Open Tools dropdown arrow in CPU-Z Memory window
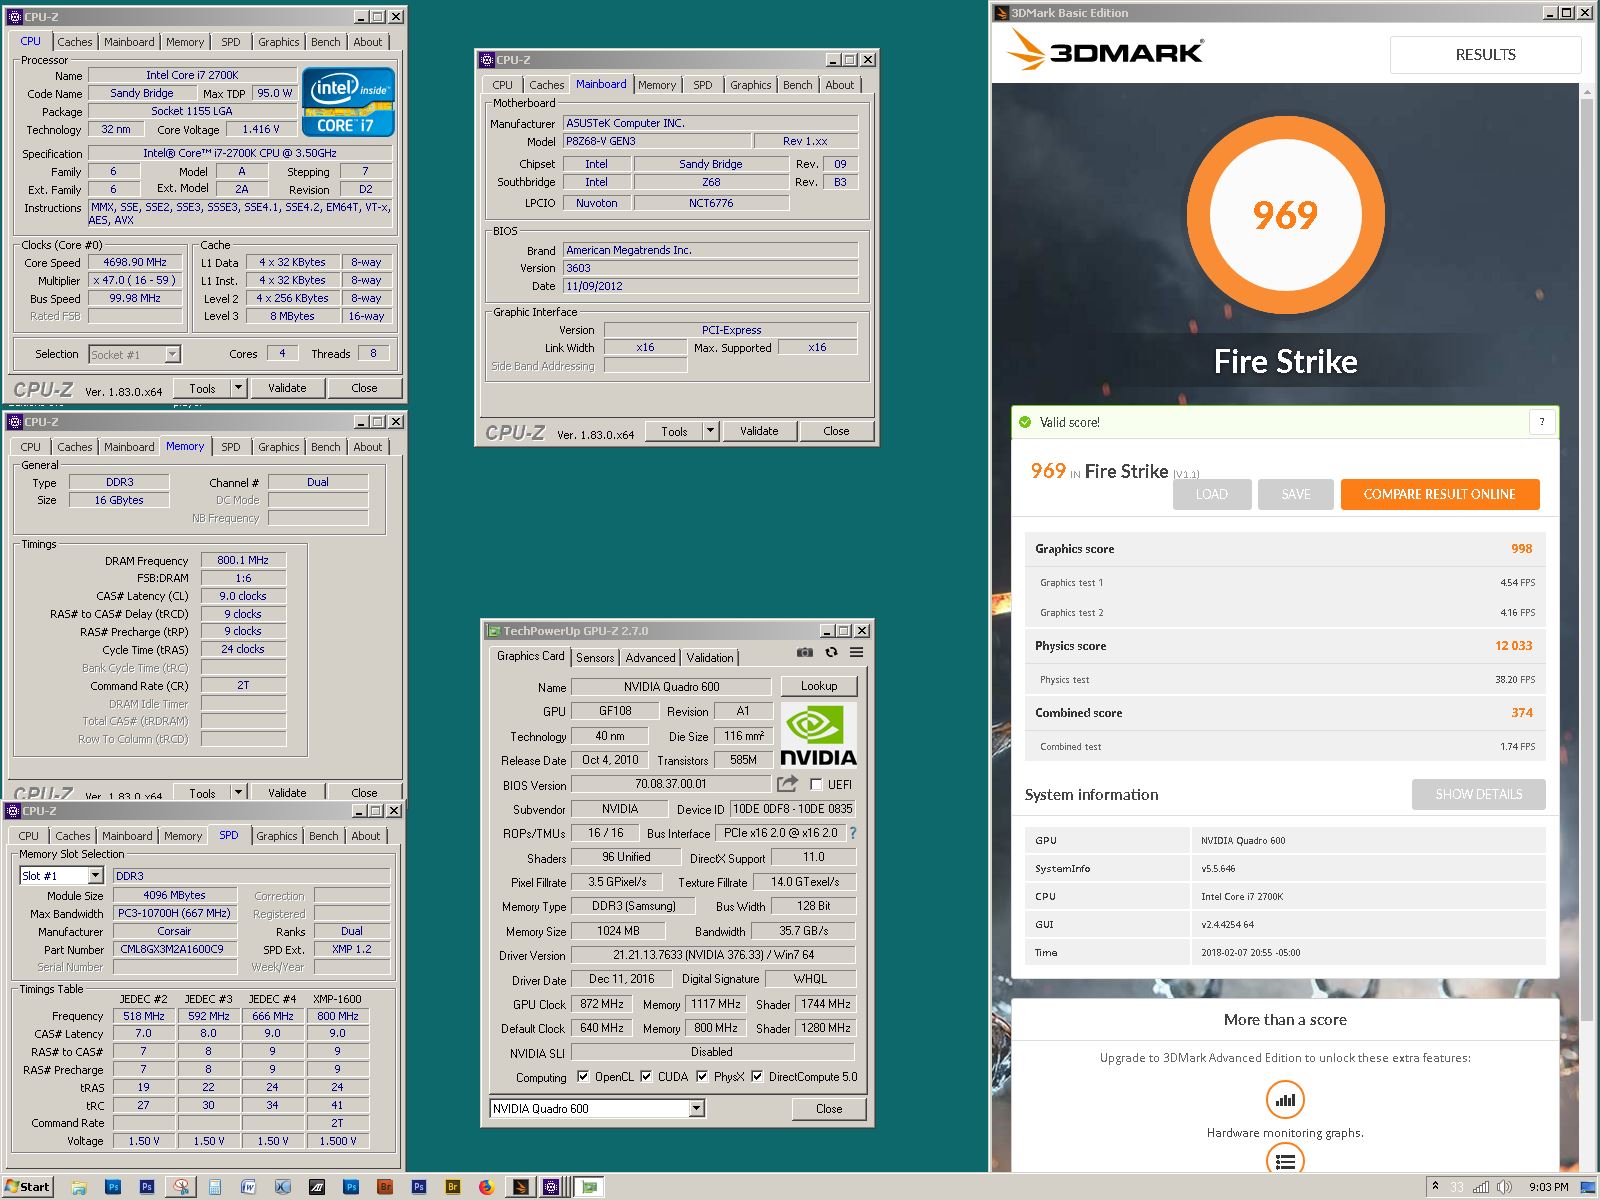This screenshot has height=1200, width=1600. pos(238,792)
